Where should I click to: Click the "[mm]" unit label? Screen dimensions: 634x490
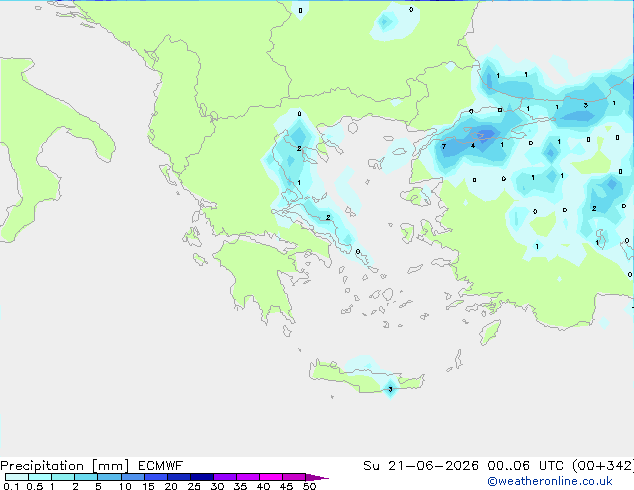[x=111, y=466]
